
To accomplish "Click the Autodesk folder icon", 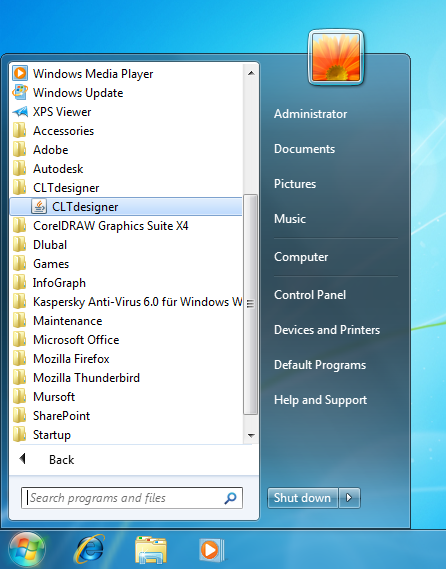I will pos(20,168).
